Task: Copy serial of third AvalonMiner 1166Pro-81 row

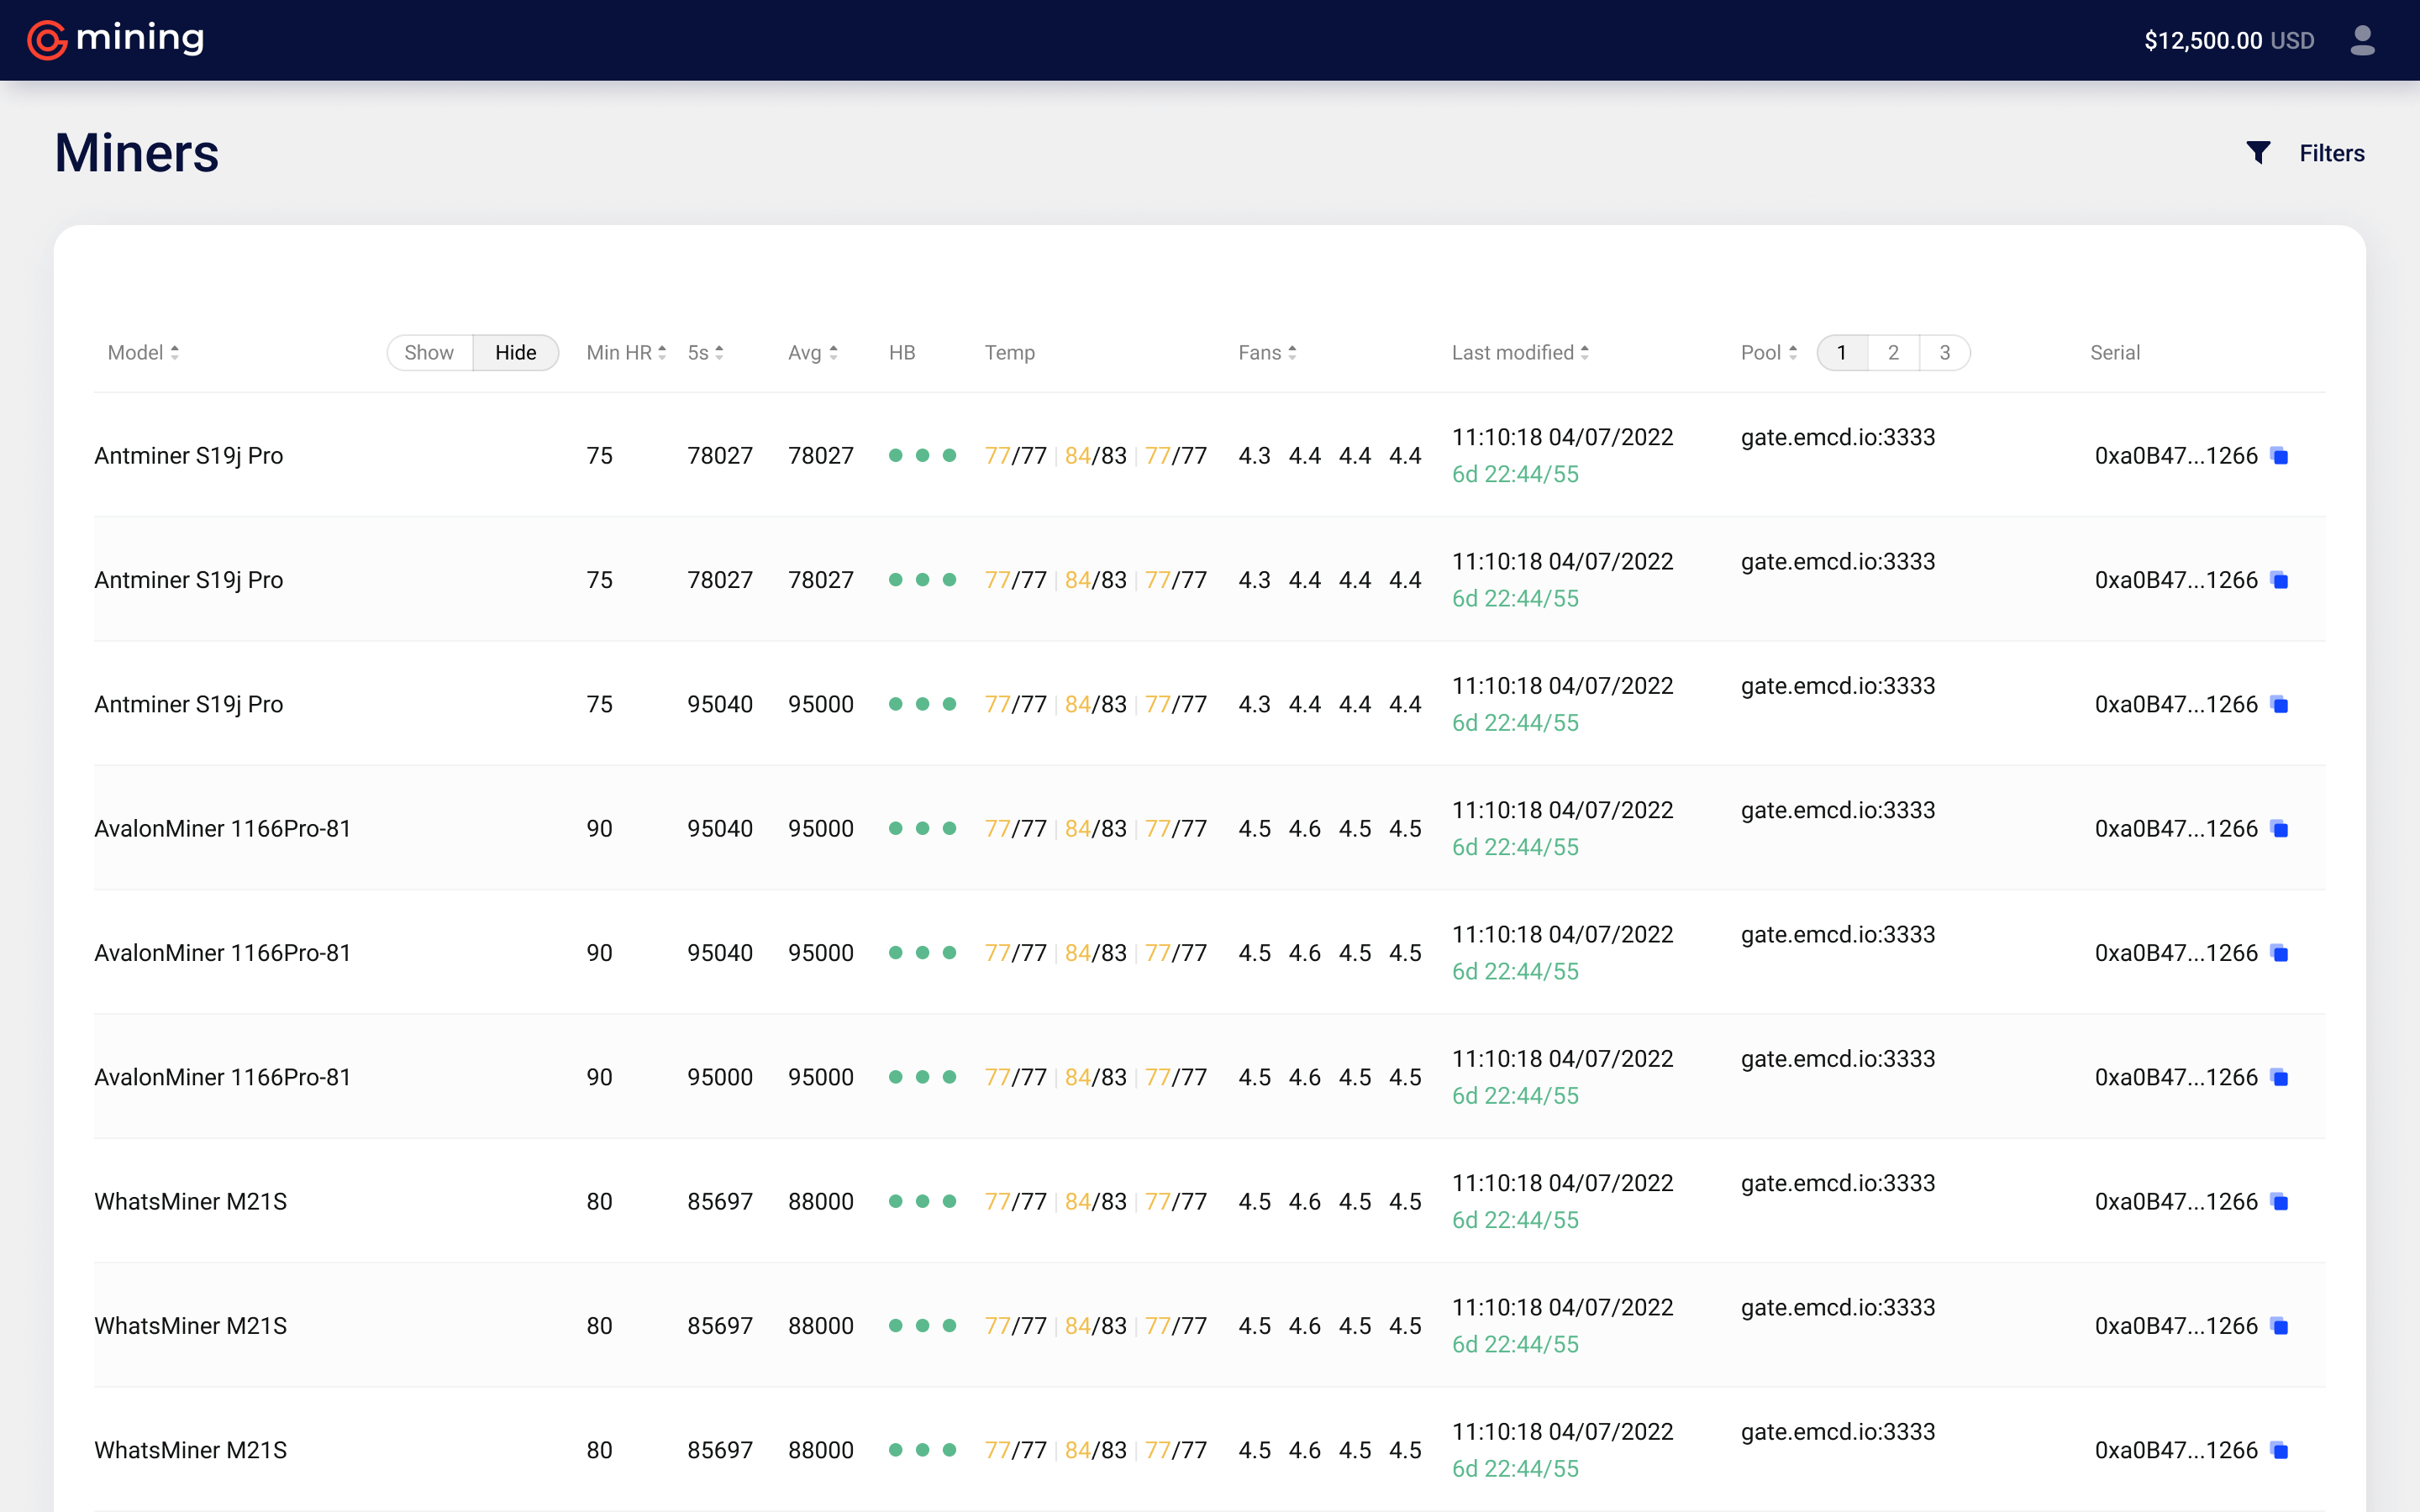Action: click(x=2280, y=1077)
